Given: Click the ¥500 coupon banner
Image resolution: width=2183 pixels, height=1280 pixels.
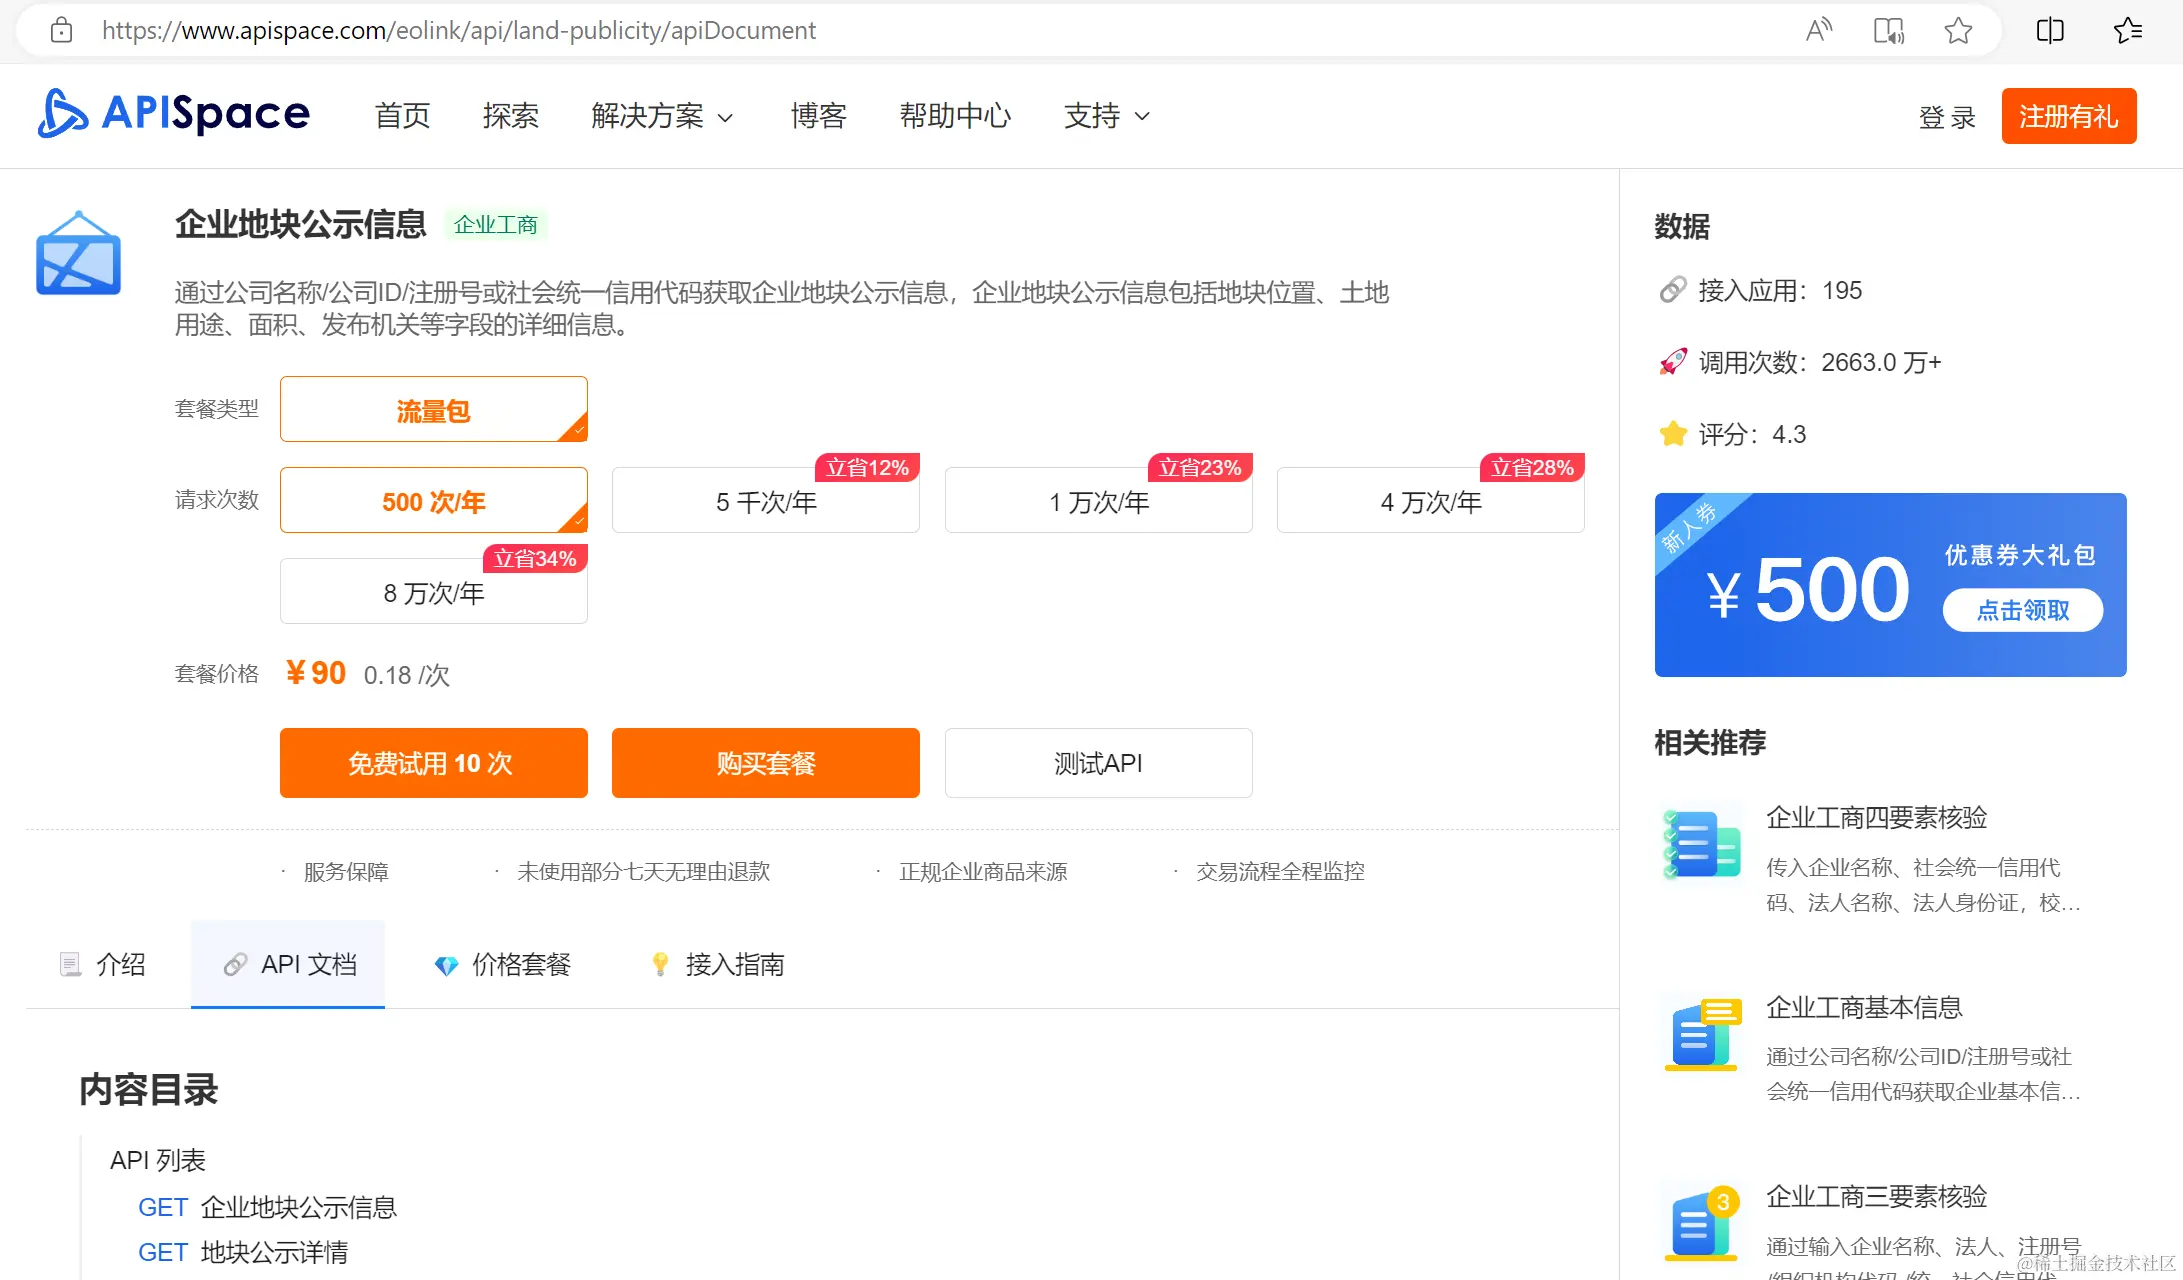Looking at the screenshot, I should tap(1890, 585).
